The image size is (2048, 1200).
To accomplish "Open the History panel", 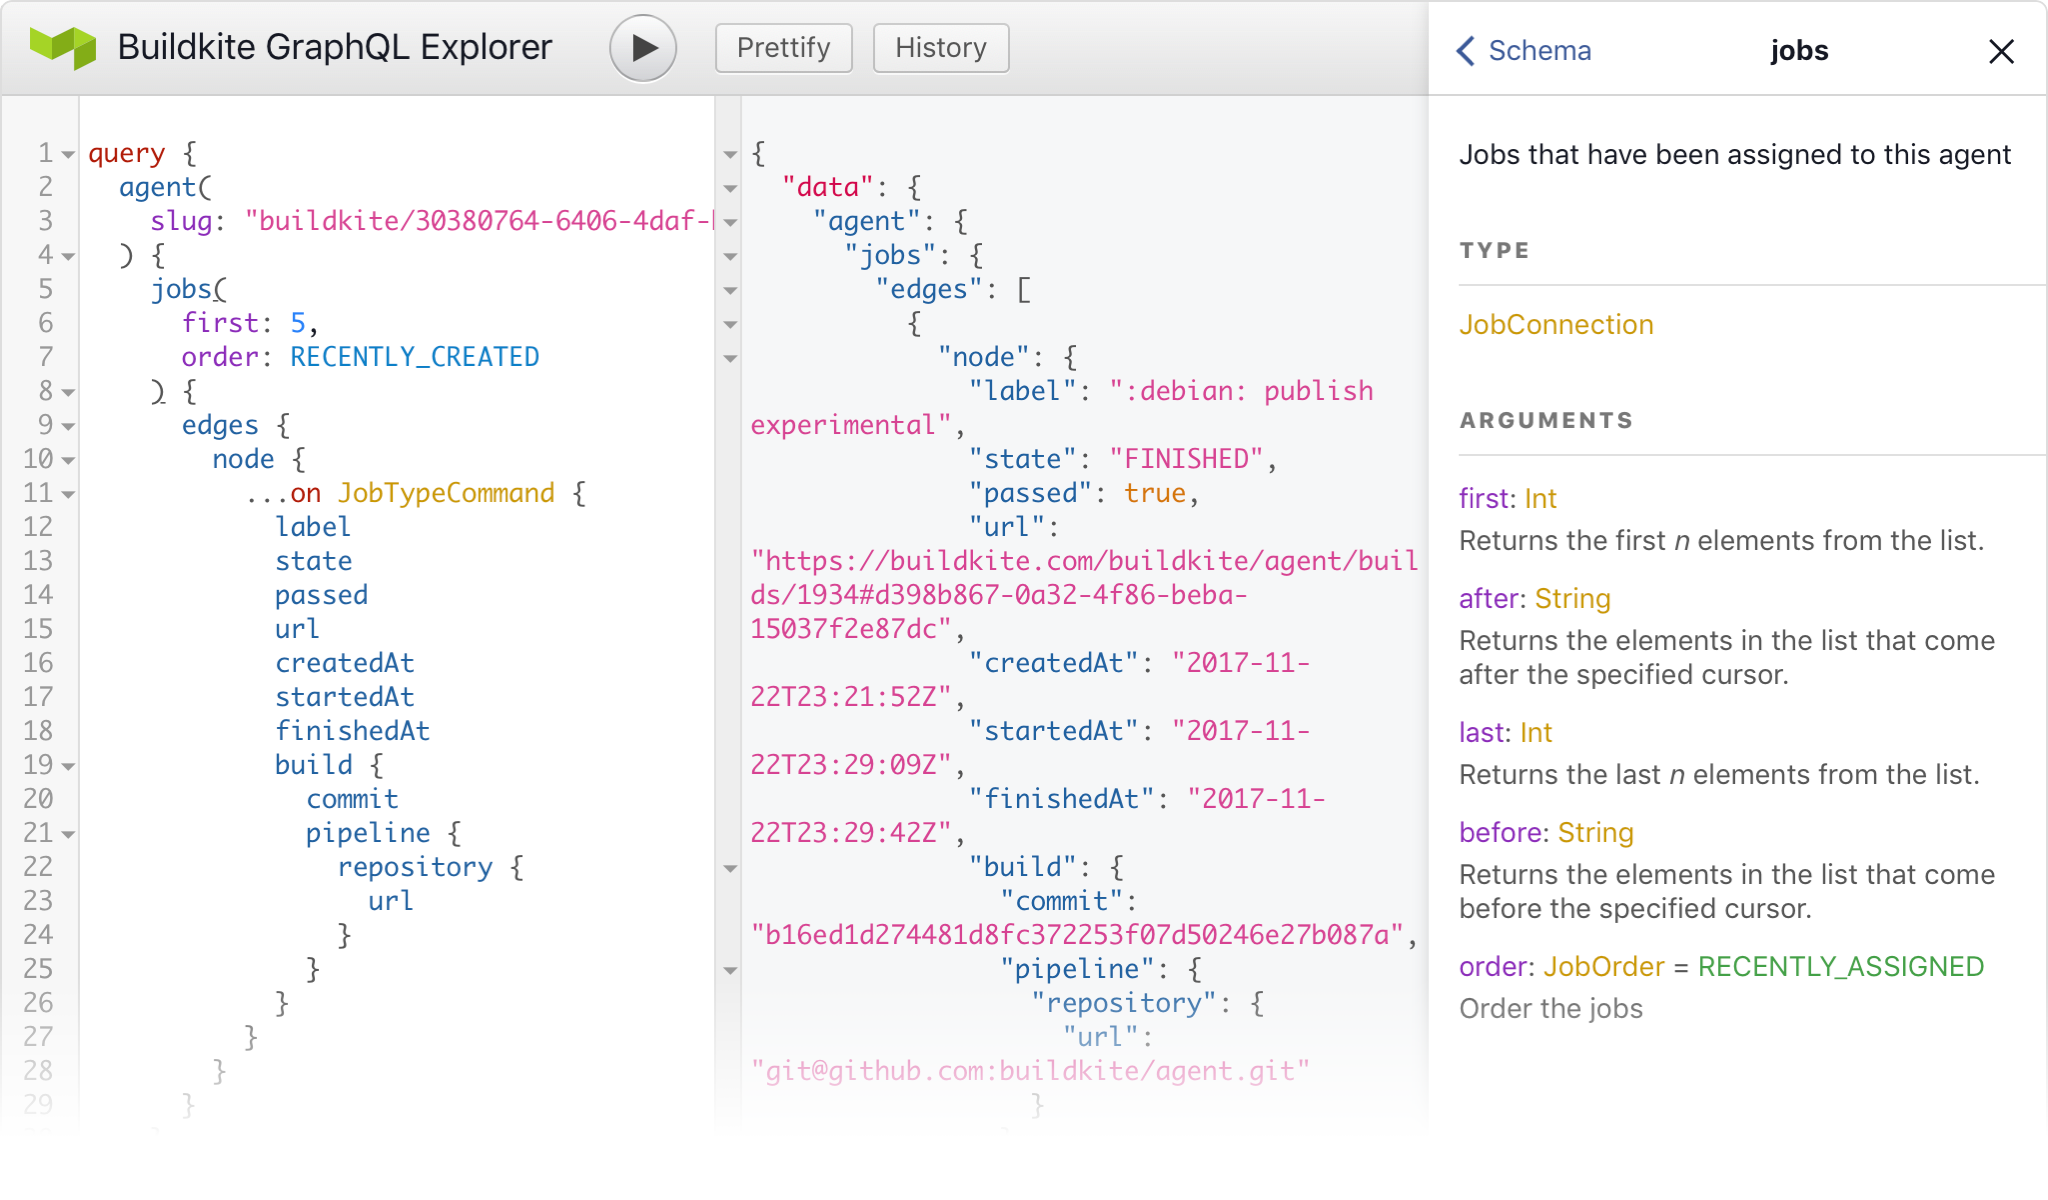I will point(939,47).
